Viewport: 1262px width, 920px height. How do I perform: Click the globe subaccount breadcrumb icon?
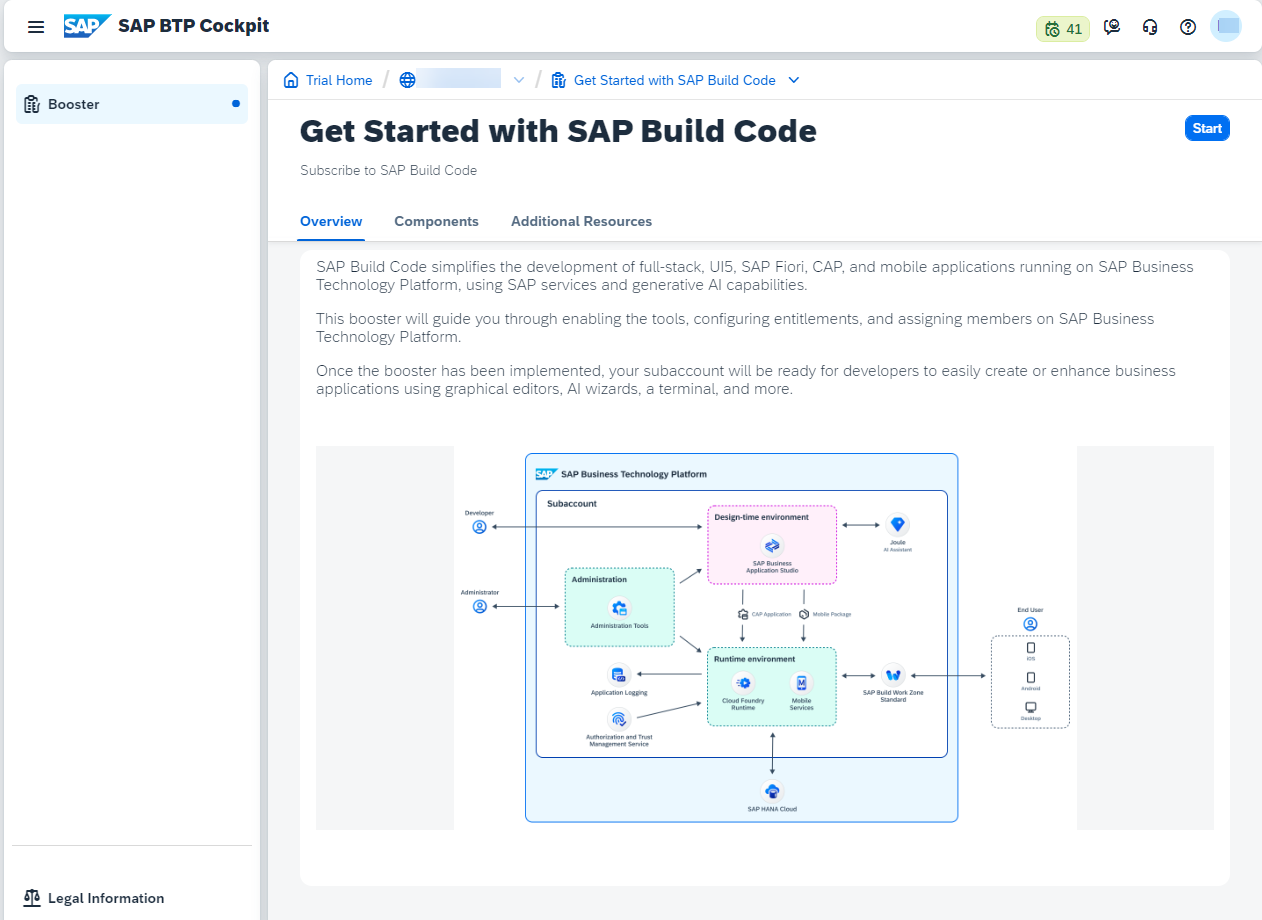click(407, 80)
